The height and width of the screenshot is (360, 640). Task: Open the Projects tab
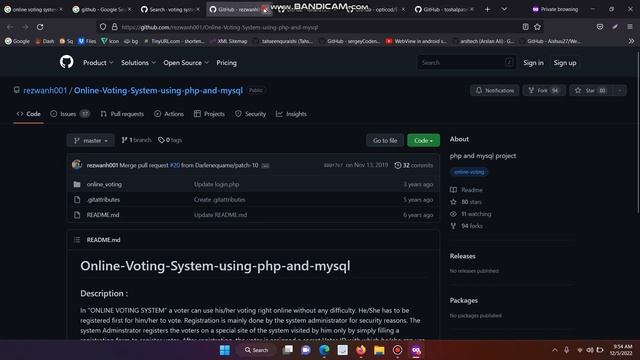[x=209, y=114]
